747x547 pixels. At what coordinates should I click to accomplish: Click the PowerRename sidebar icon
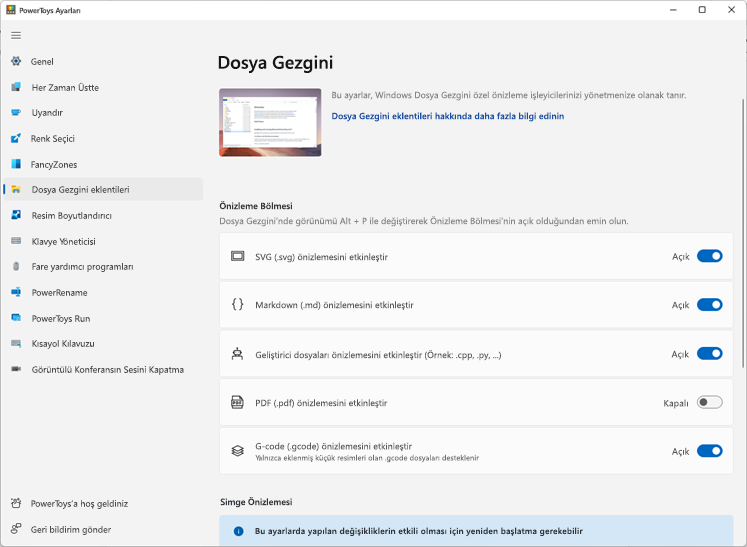coord(16,292)
